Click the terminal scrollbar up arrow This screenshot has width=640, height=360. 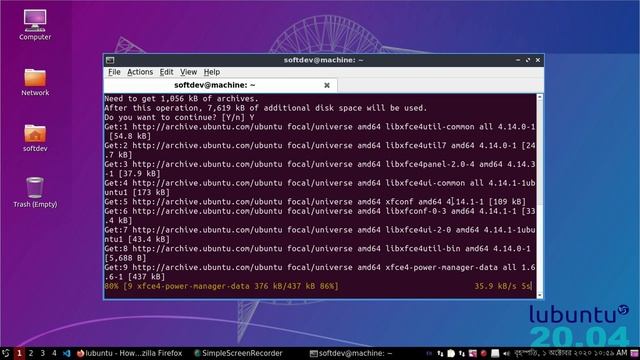coord(540,97)
